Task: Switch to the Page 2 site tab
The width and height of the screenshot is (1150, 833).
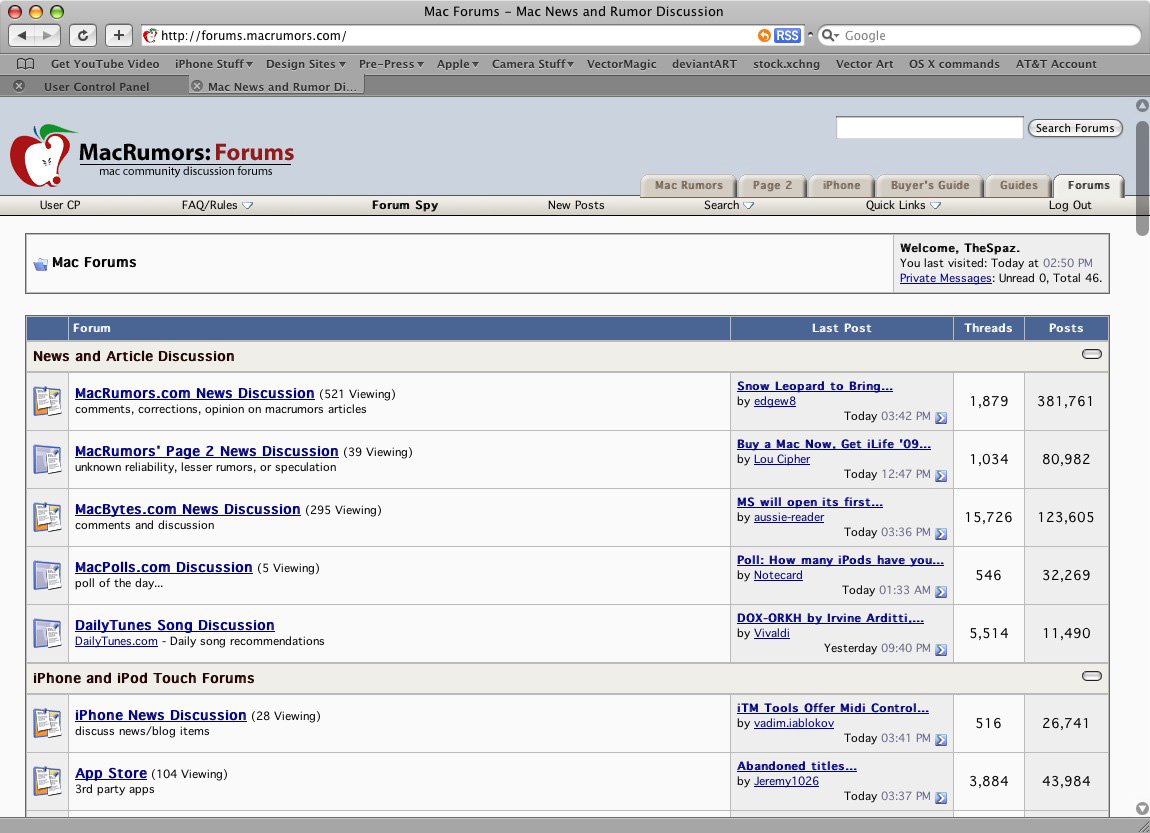Action: coord(772,186)
